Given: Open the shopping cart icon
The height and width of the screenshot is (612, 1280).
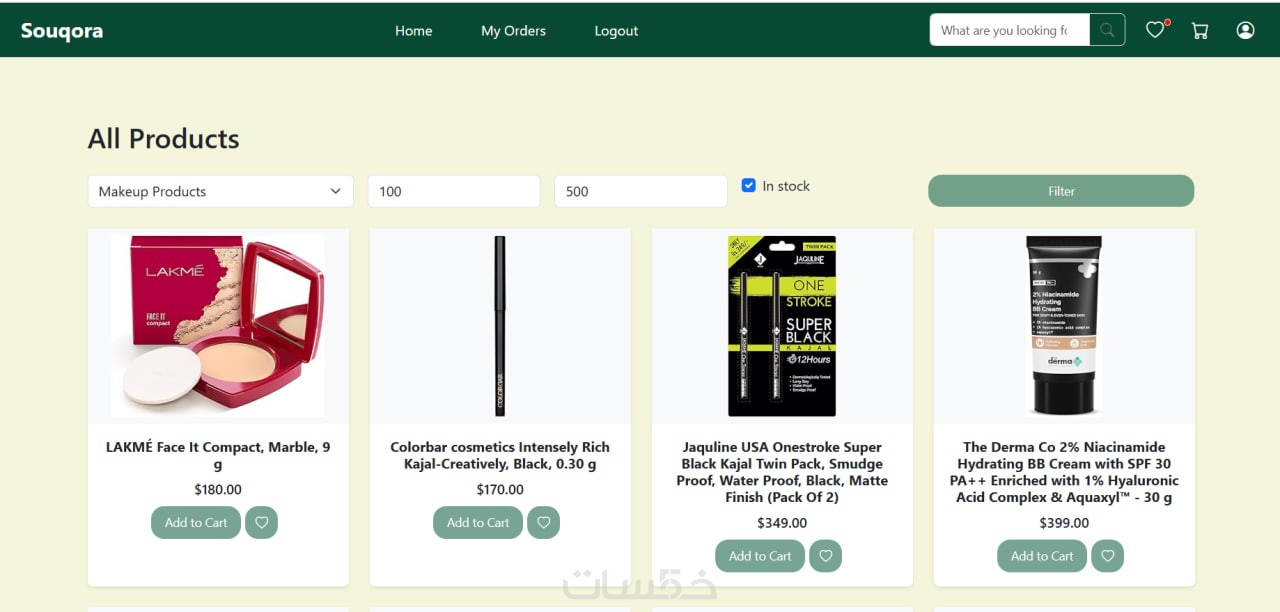Looking at the screenshot, I should [x=1200, y=30].
